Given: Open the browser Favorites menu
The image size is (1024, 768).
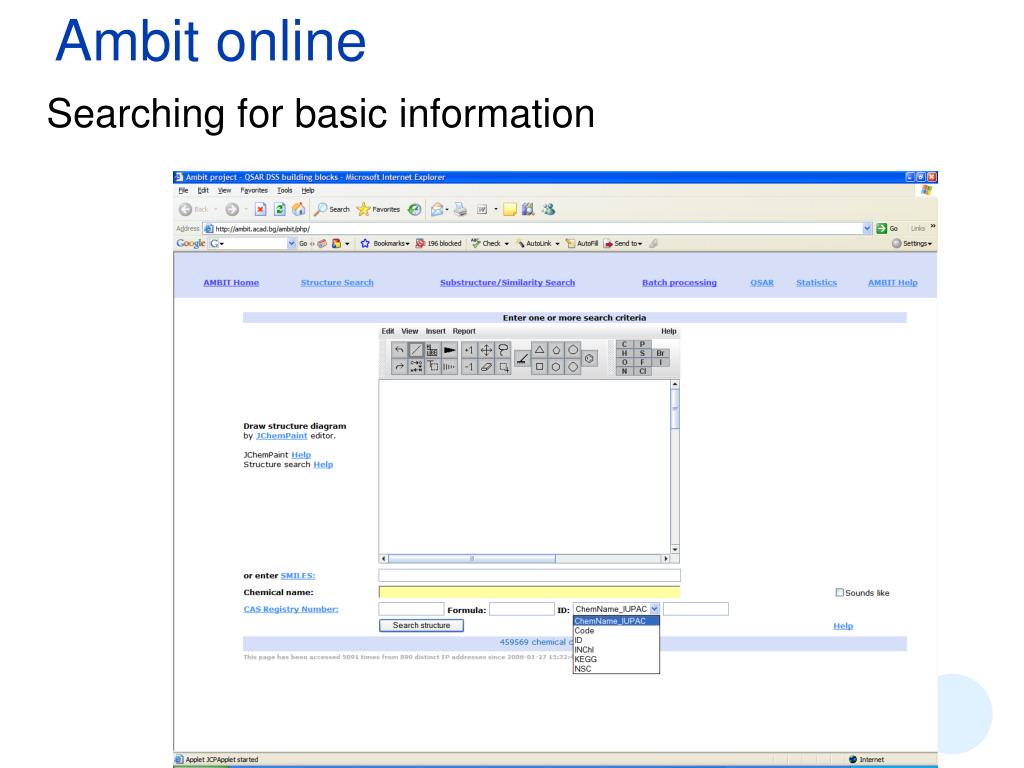Looking at the screenshot, I should (x=254, y=191).
